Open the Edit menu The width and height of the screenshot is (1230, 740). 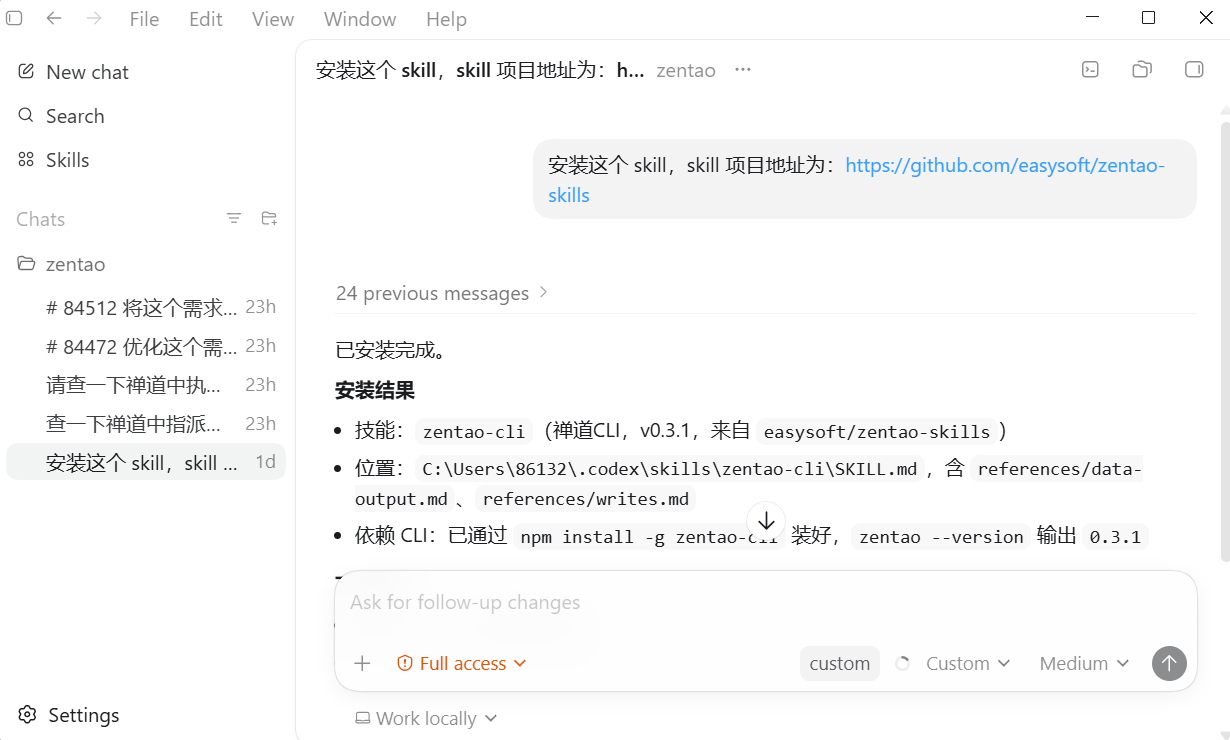coord(206,19)
